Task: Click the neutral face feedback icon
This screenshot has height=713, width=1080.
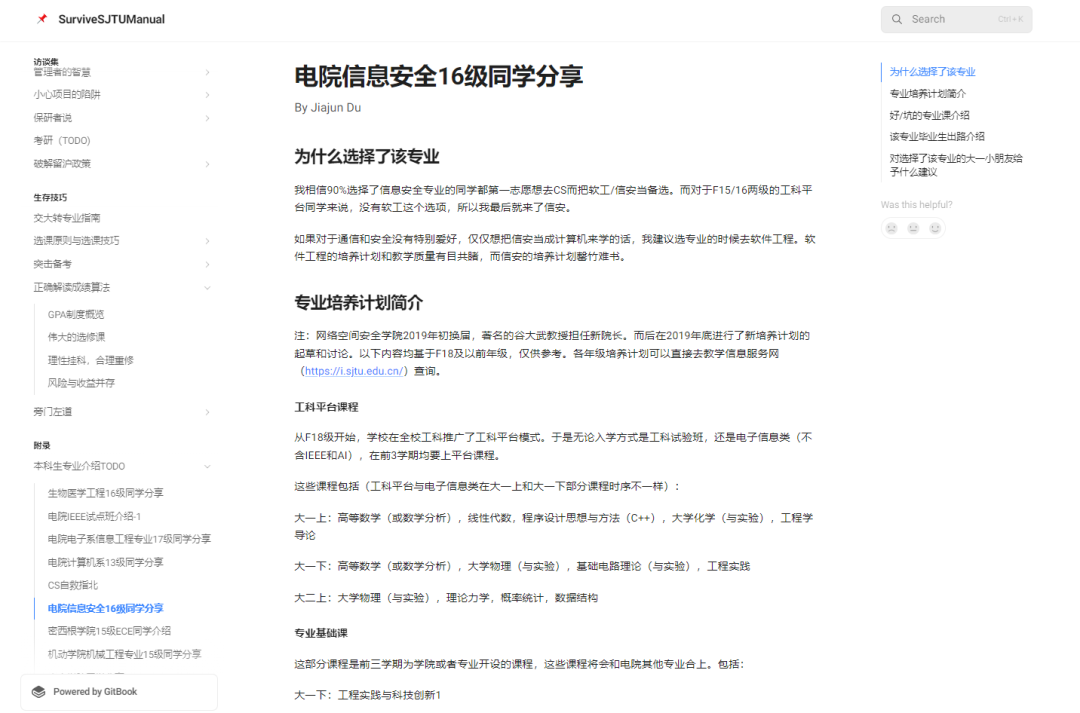Action: click(913, 228)
